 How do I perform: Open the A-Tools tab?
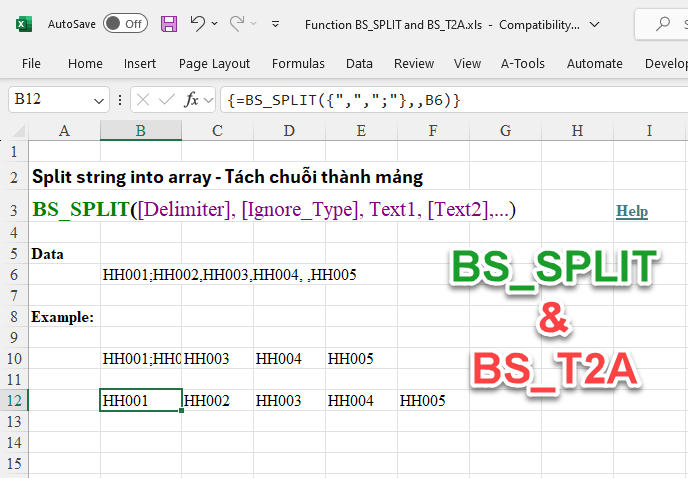pyautogui.click(x=523, y=64)
